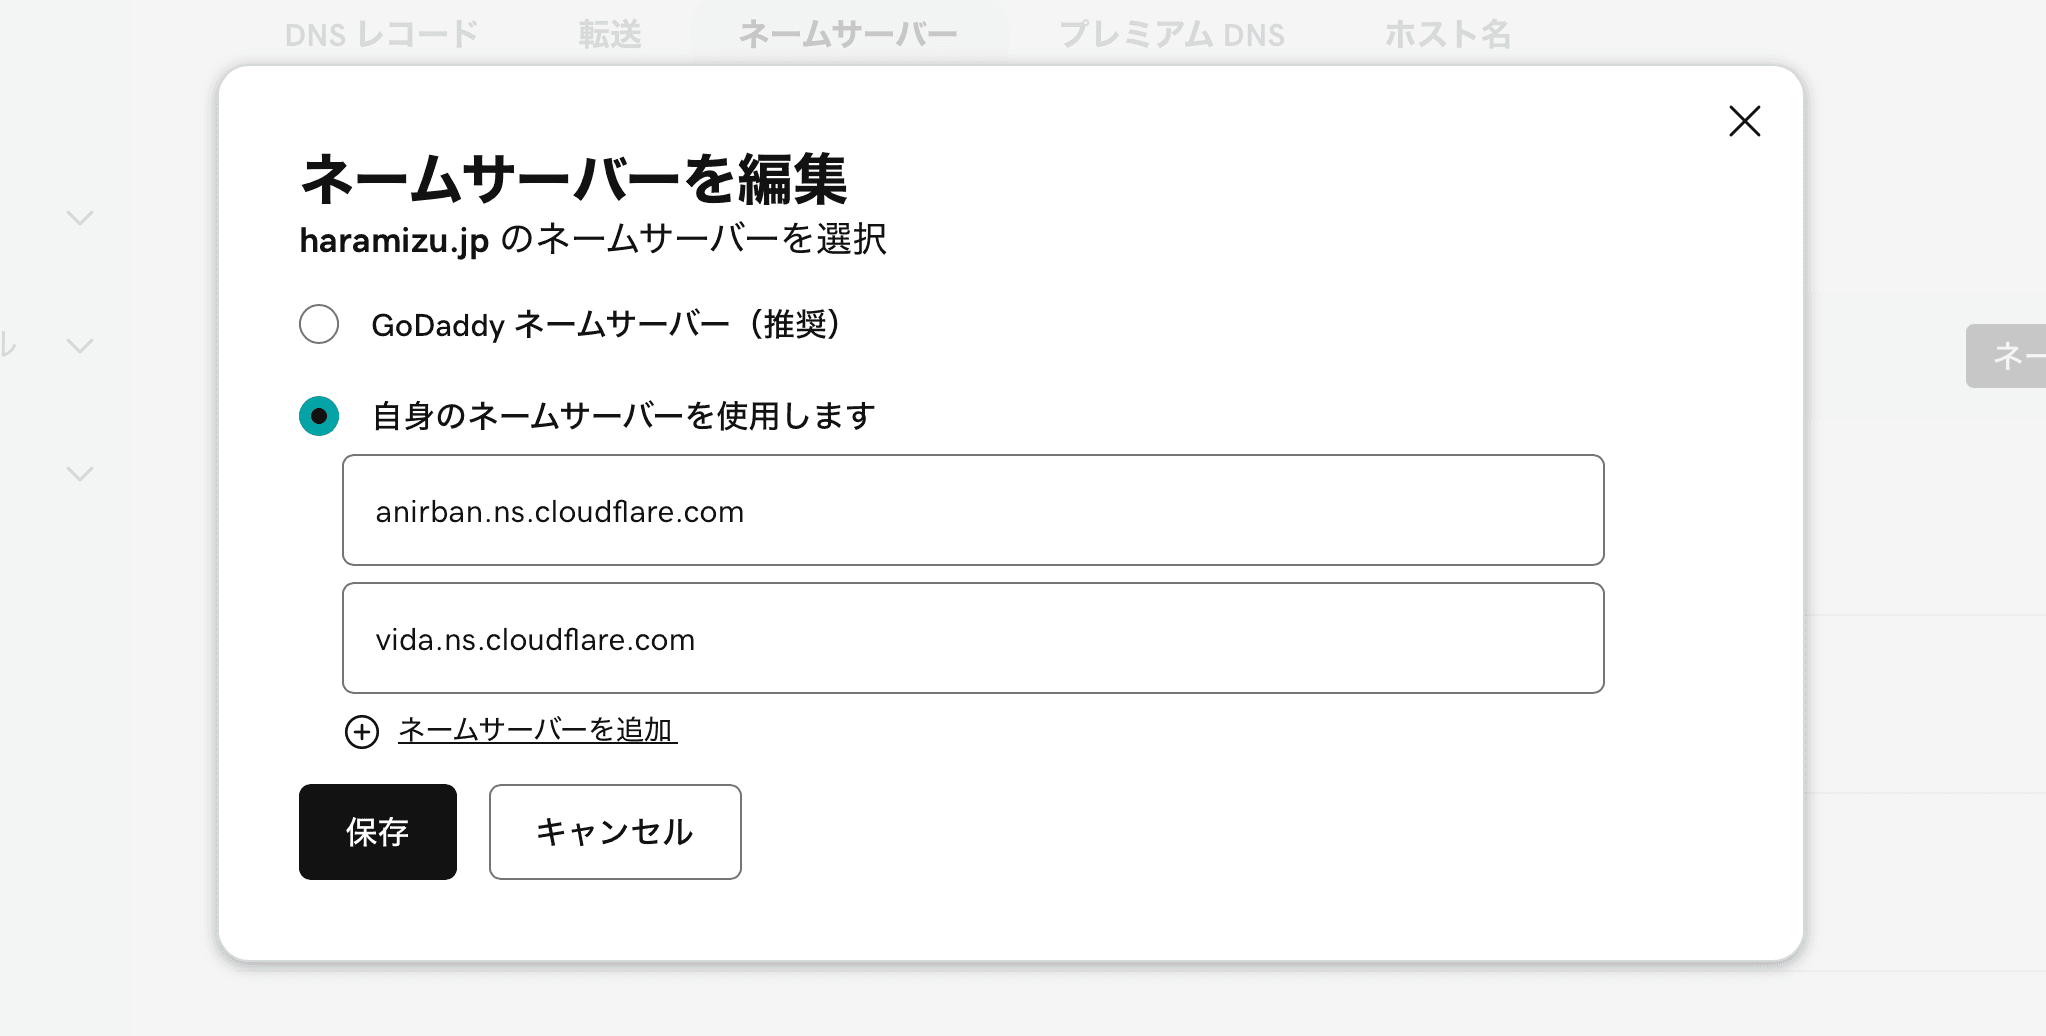Viewport: 2046px width, 1036px height.
Task: Expand the topmost chevron in left sidebar
Action: tap(80, 218)
